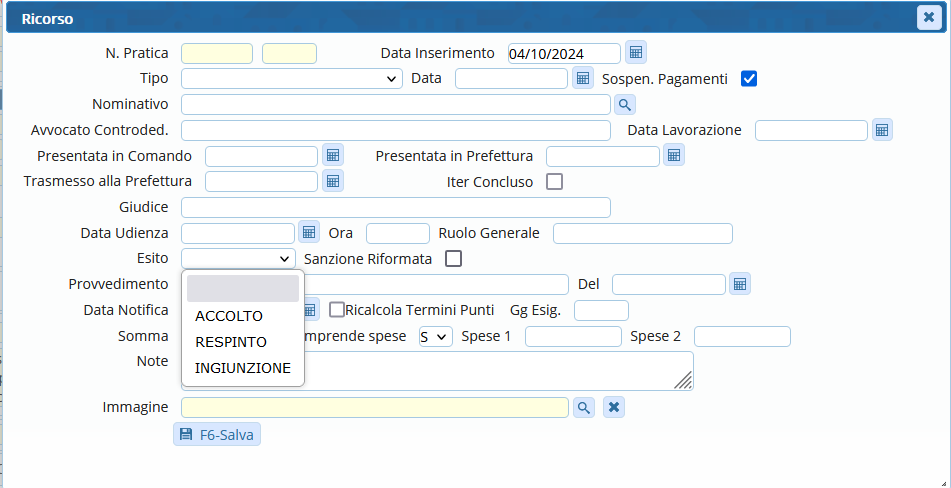Open Trasmesso alla Prefettura calendar
The width and height of the screenshot is (951, 488).
point(333,181)
